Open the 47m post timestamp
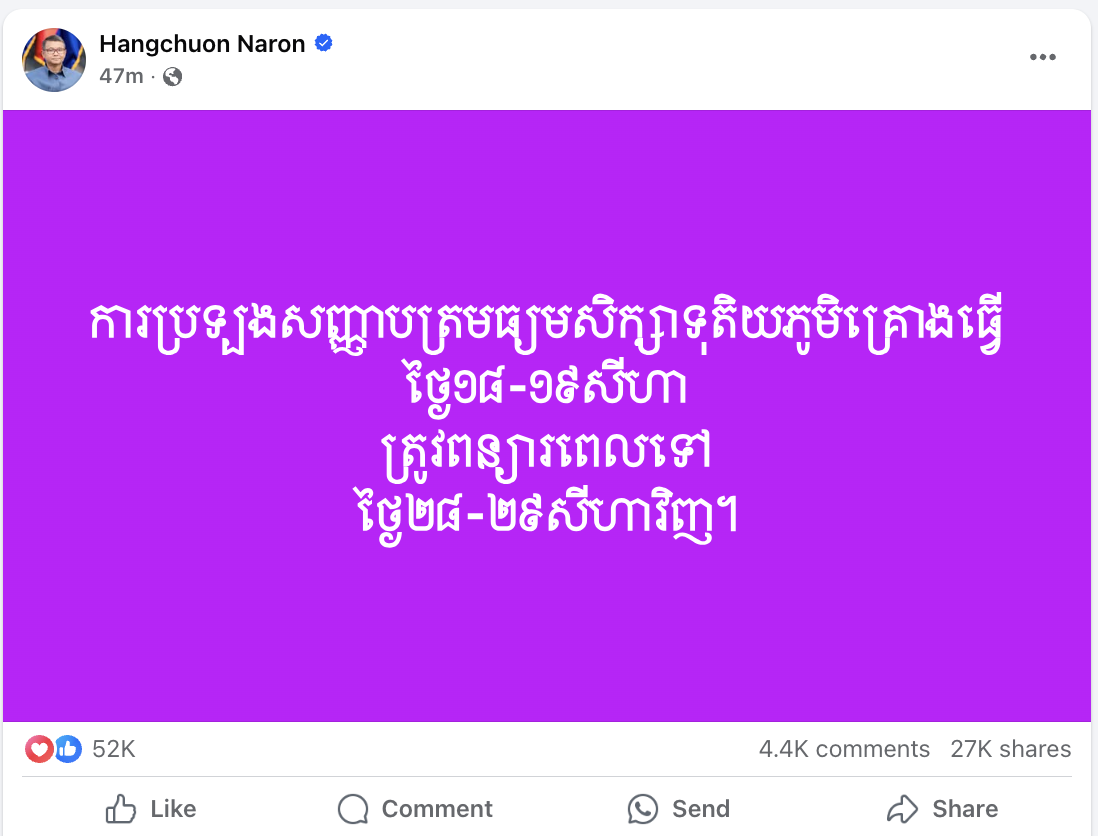The width and height of the screenshot is (1098, 836). click(x=121, y=76)
